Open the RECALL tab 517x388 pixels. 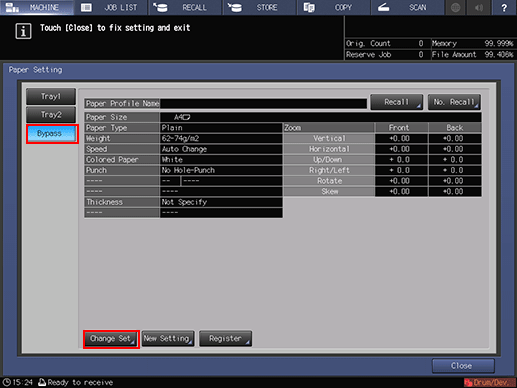pyautogui.click(x=185, y=7)
